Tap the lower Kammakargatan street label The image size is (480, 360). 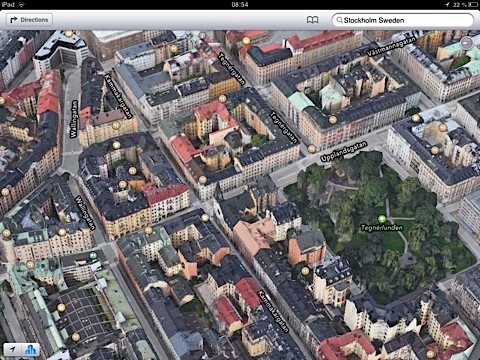273,311
